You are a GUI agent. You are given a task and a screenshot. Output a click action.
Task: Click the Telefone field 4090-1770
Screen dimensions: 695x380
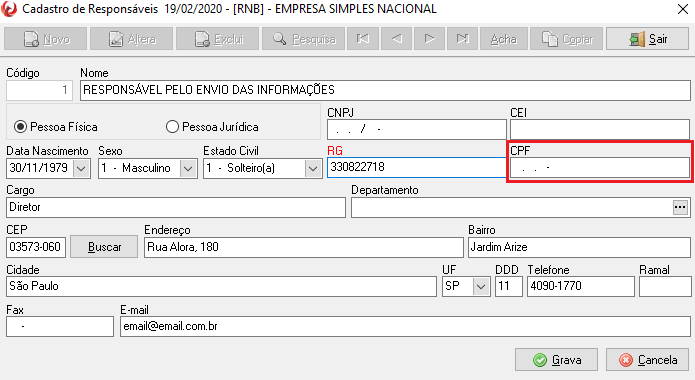581,286
